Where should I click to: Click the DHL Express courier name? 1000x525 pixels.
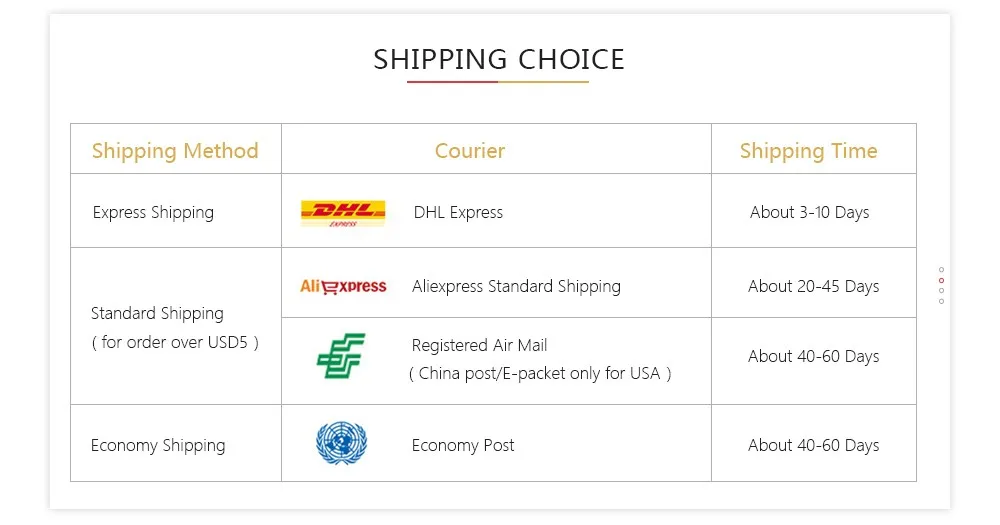point(458,212)
